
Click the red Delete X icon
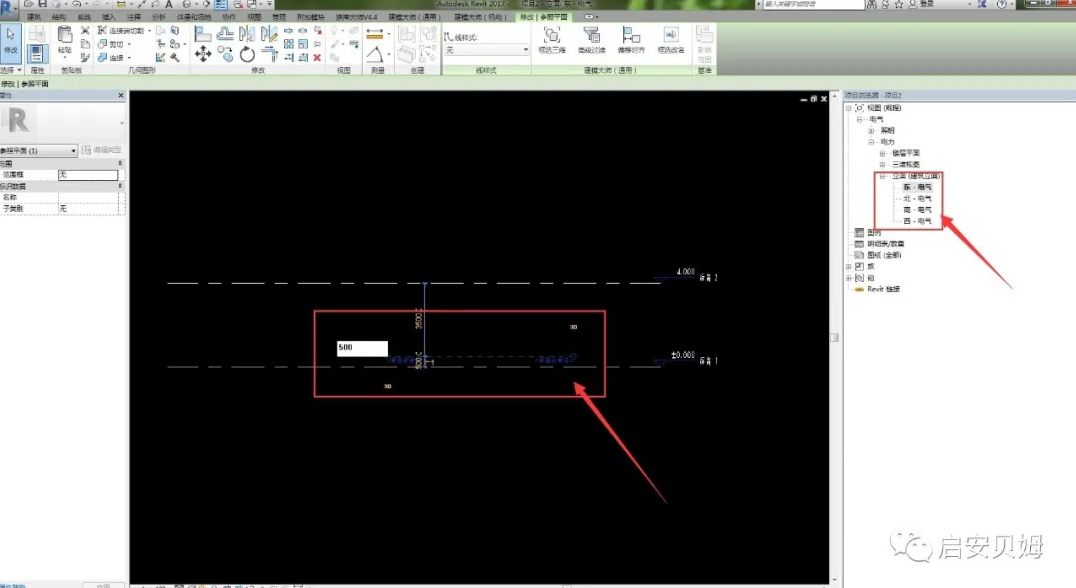click(317, 58)
